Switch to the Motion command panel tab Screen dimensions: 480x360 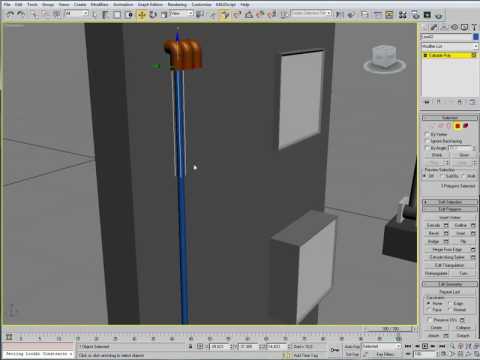[454, 27]
